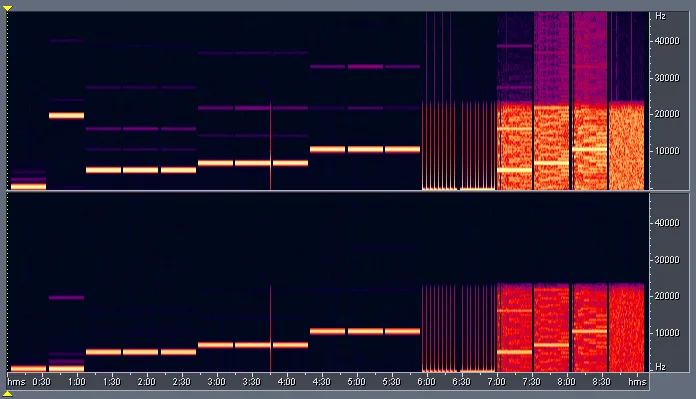This screenshot has height=399, width=696.
Task: Click the 6:30 time ruler label
Action: [x=461, y=382]
